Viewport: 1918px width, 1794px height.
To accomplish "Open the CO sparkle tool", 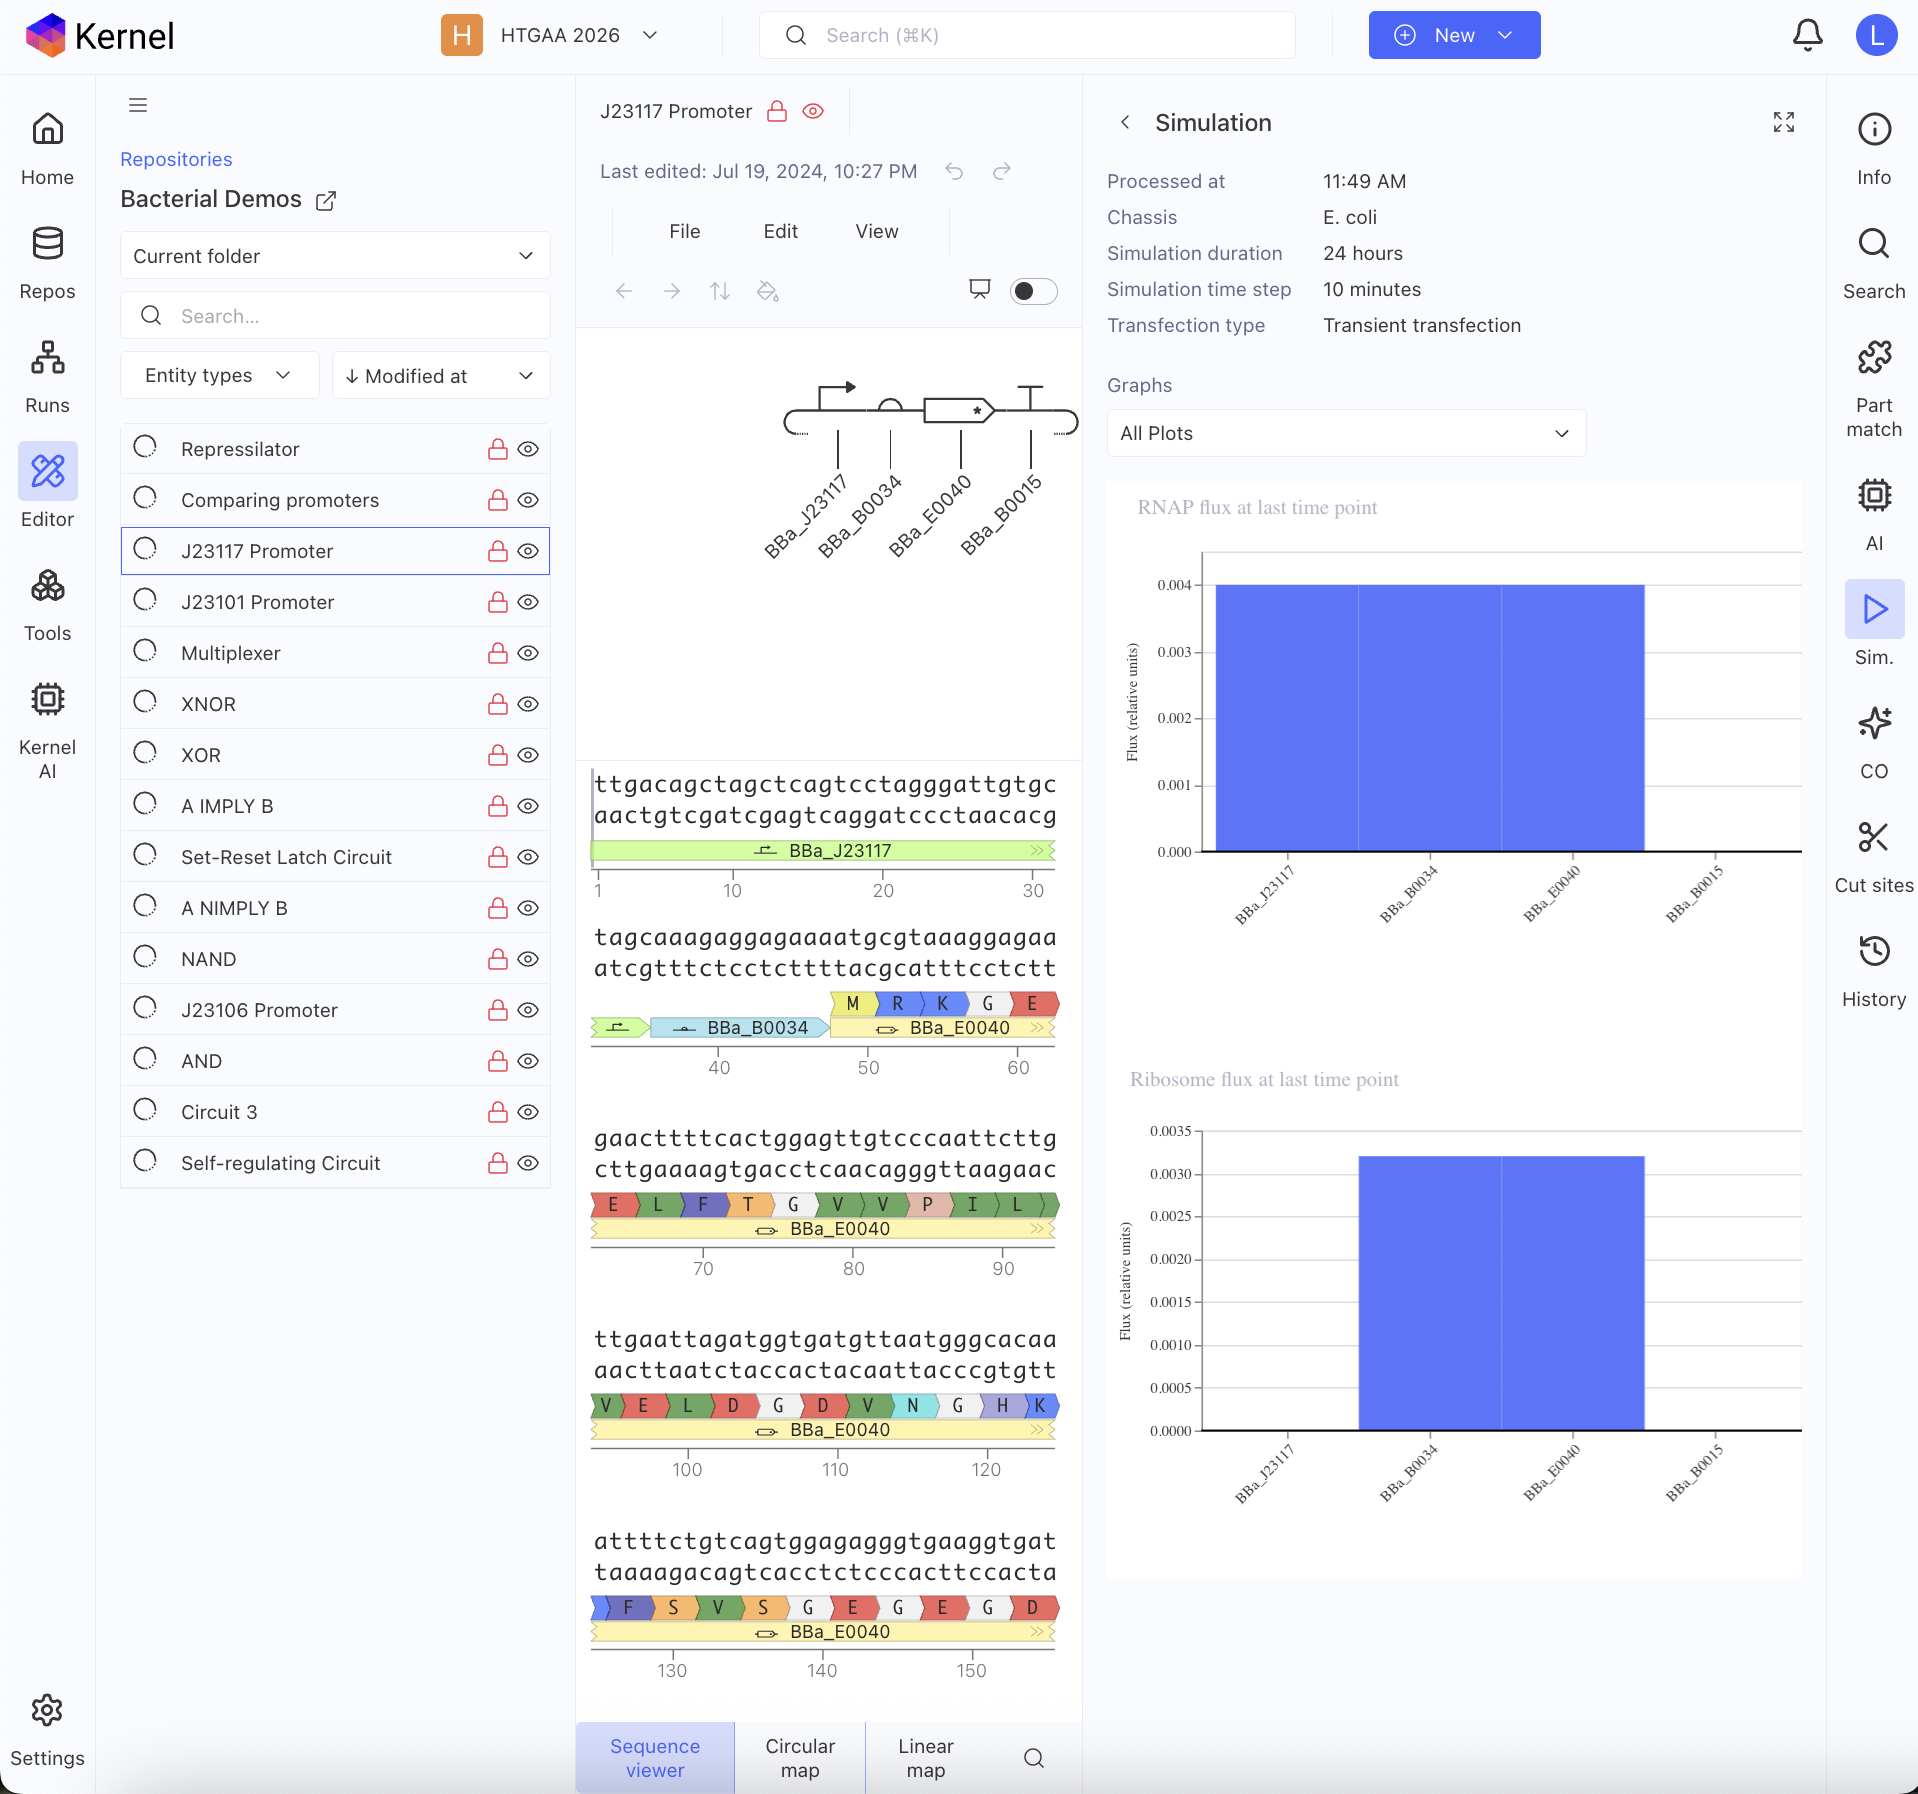I will (x=1873, y=742).
